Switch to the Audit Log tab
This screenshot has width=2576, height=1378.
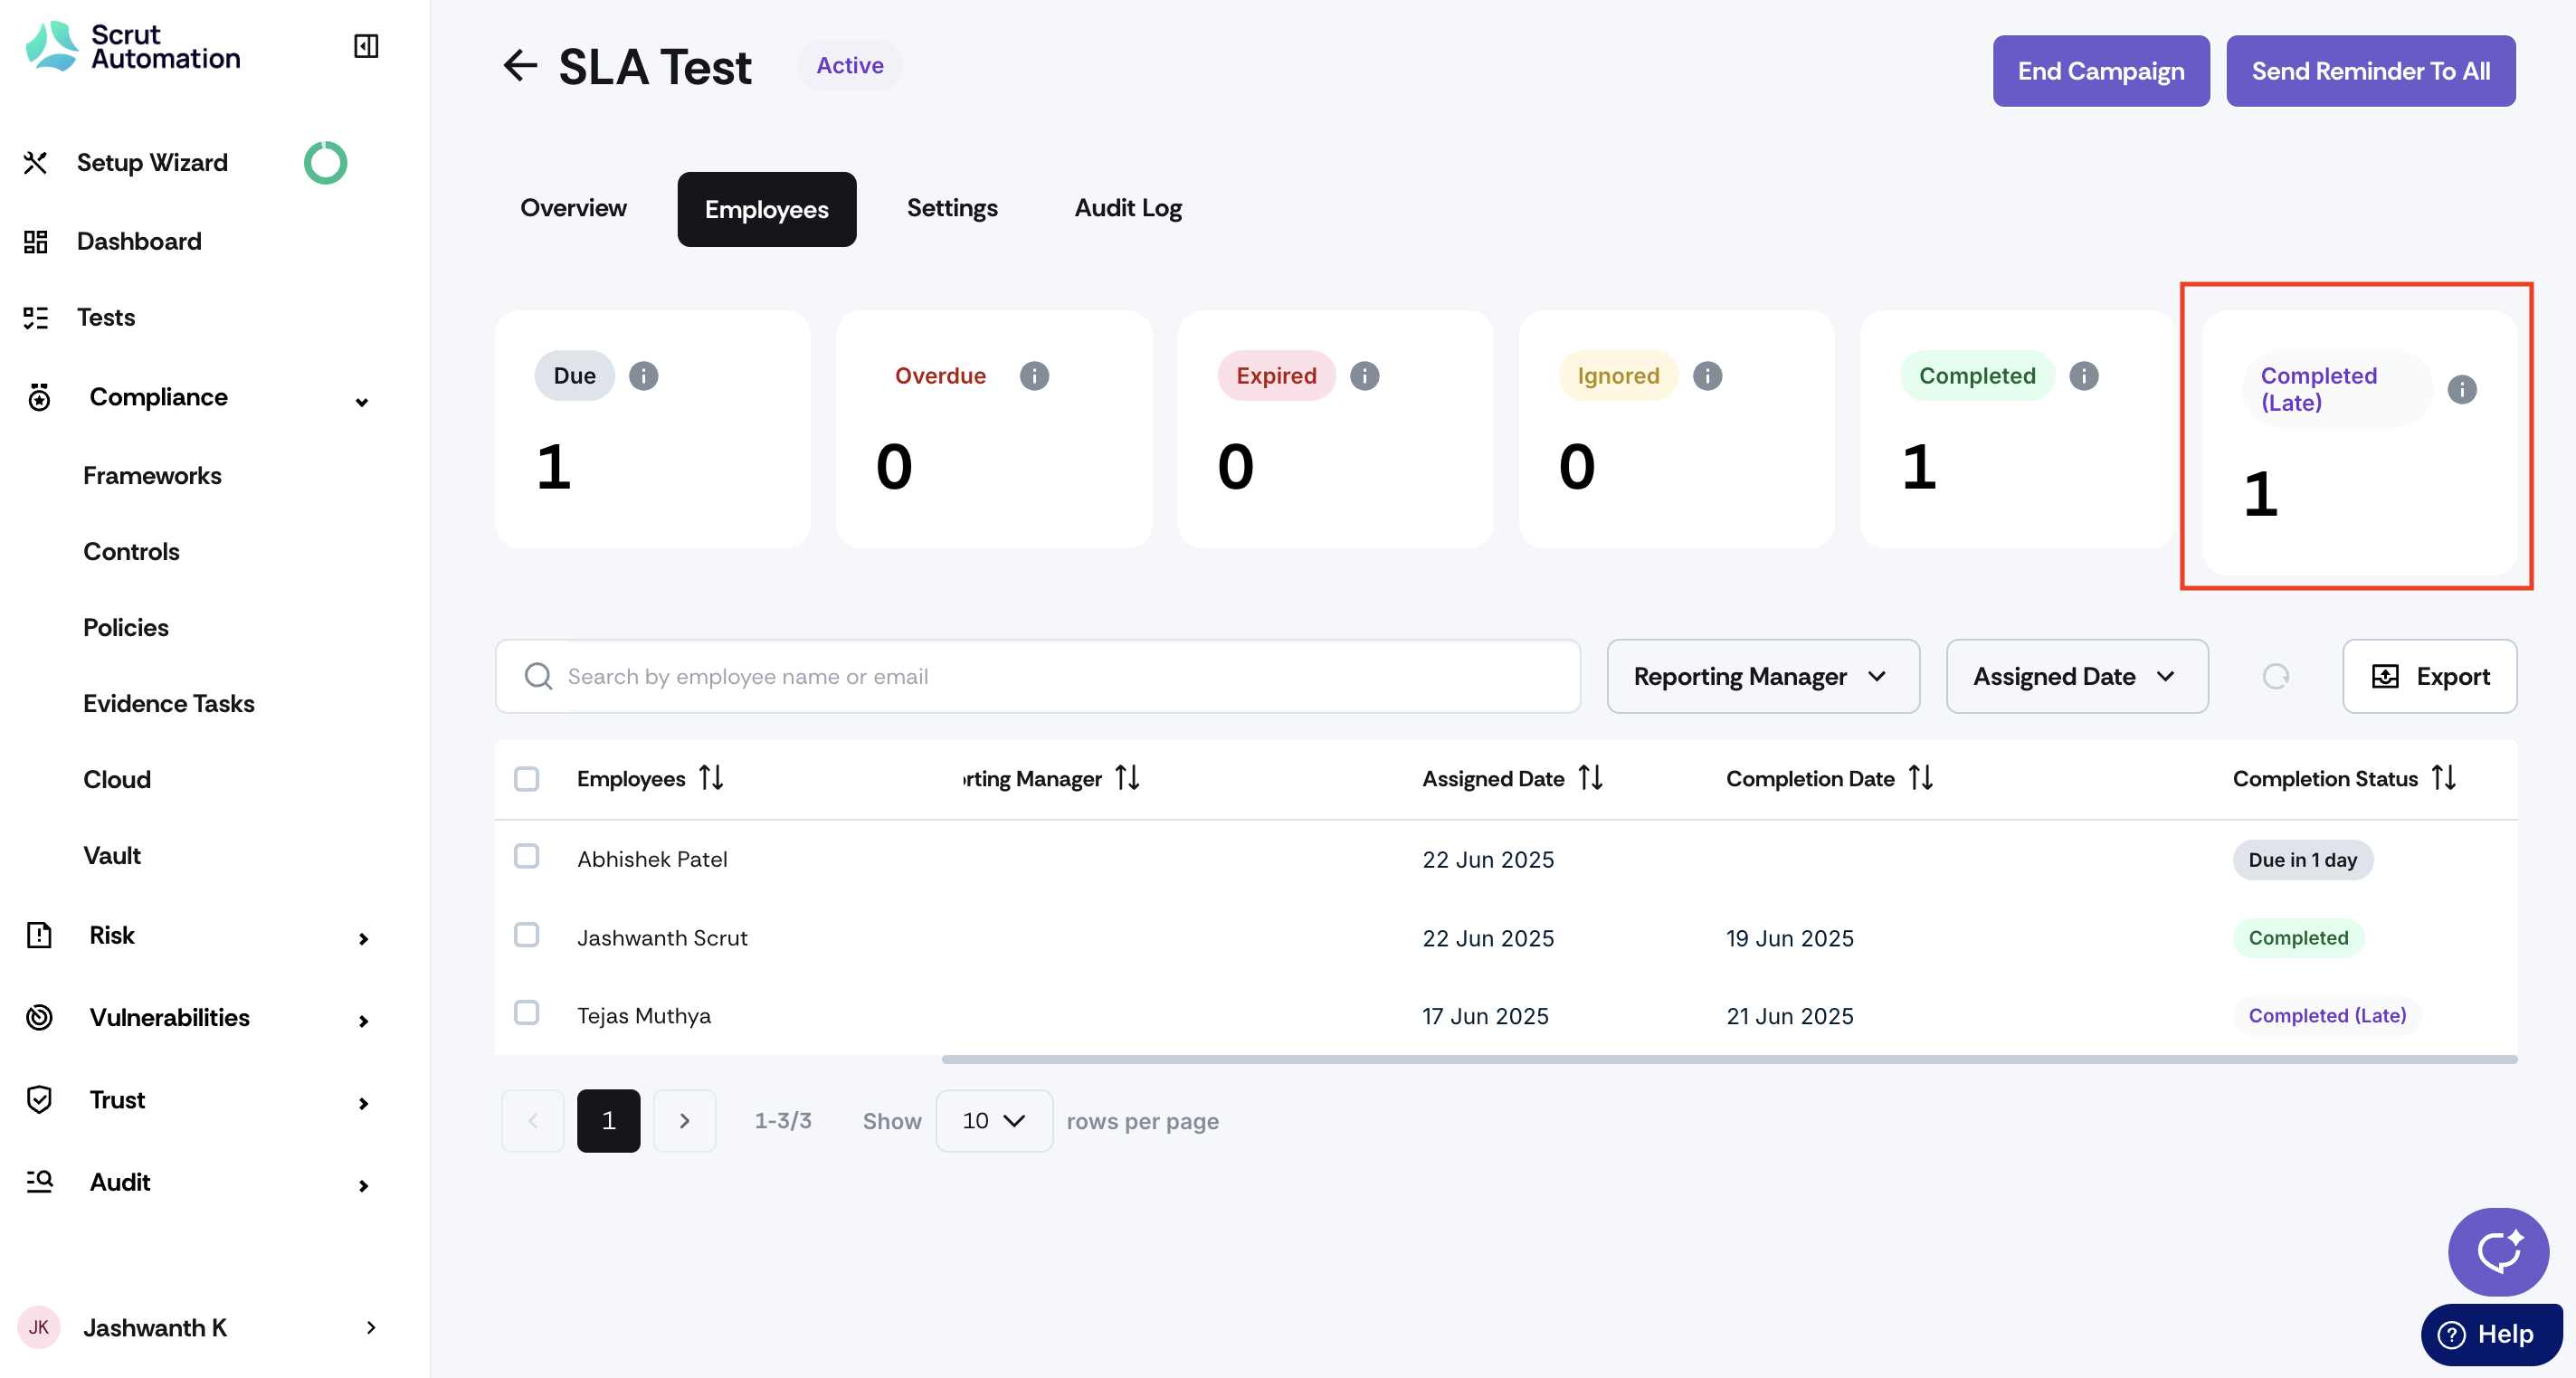point(1127,208)
